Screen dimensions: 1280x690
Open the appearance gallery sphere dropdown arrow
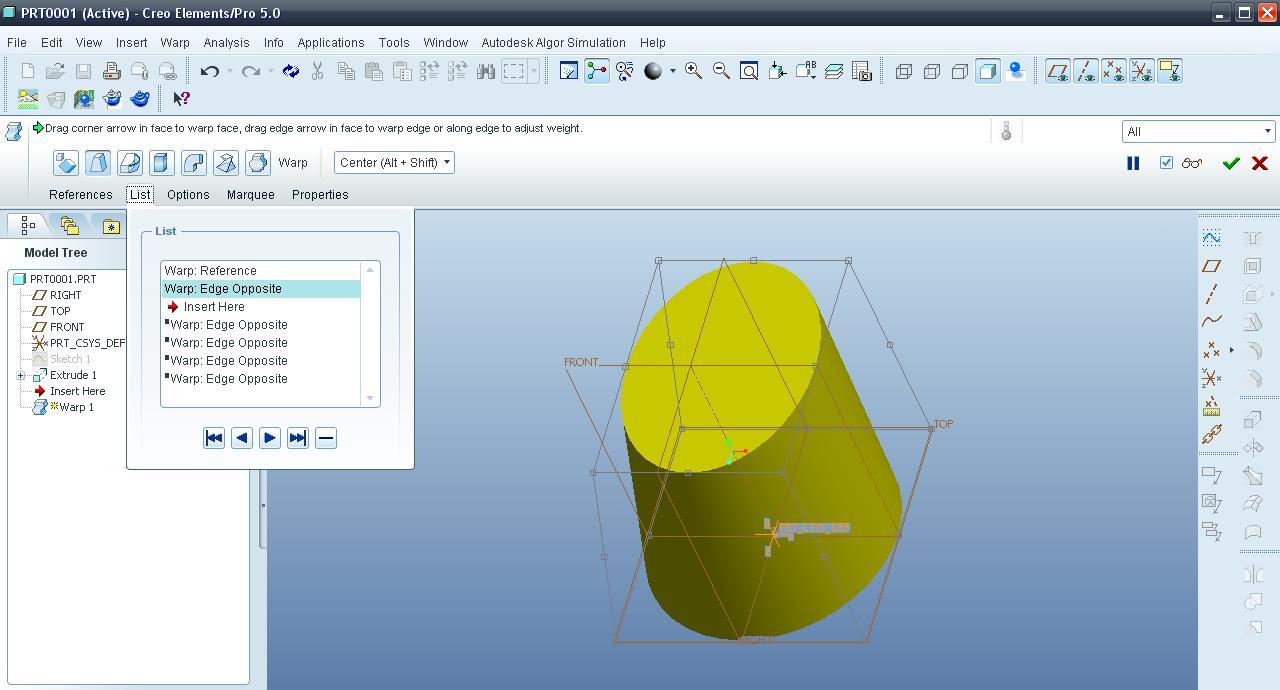click(673, 71)
